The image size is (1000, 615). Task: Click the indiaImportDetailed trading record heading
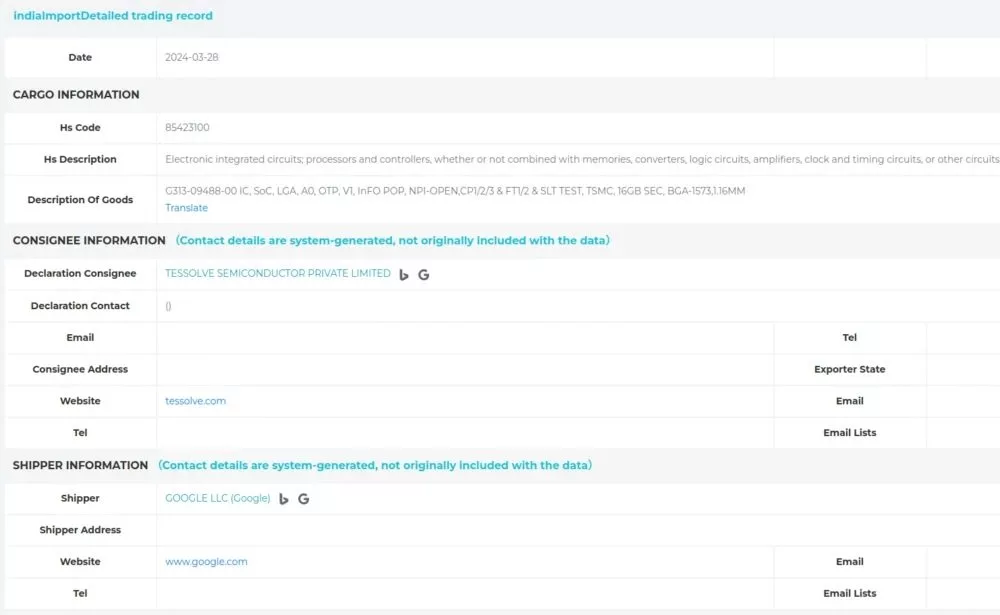112,16
